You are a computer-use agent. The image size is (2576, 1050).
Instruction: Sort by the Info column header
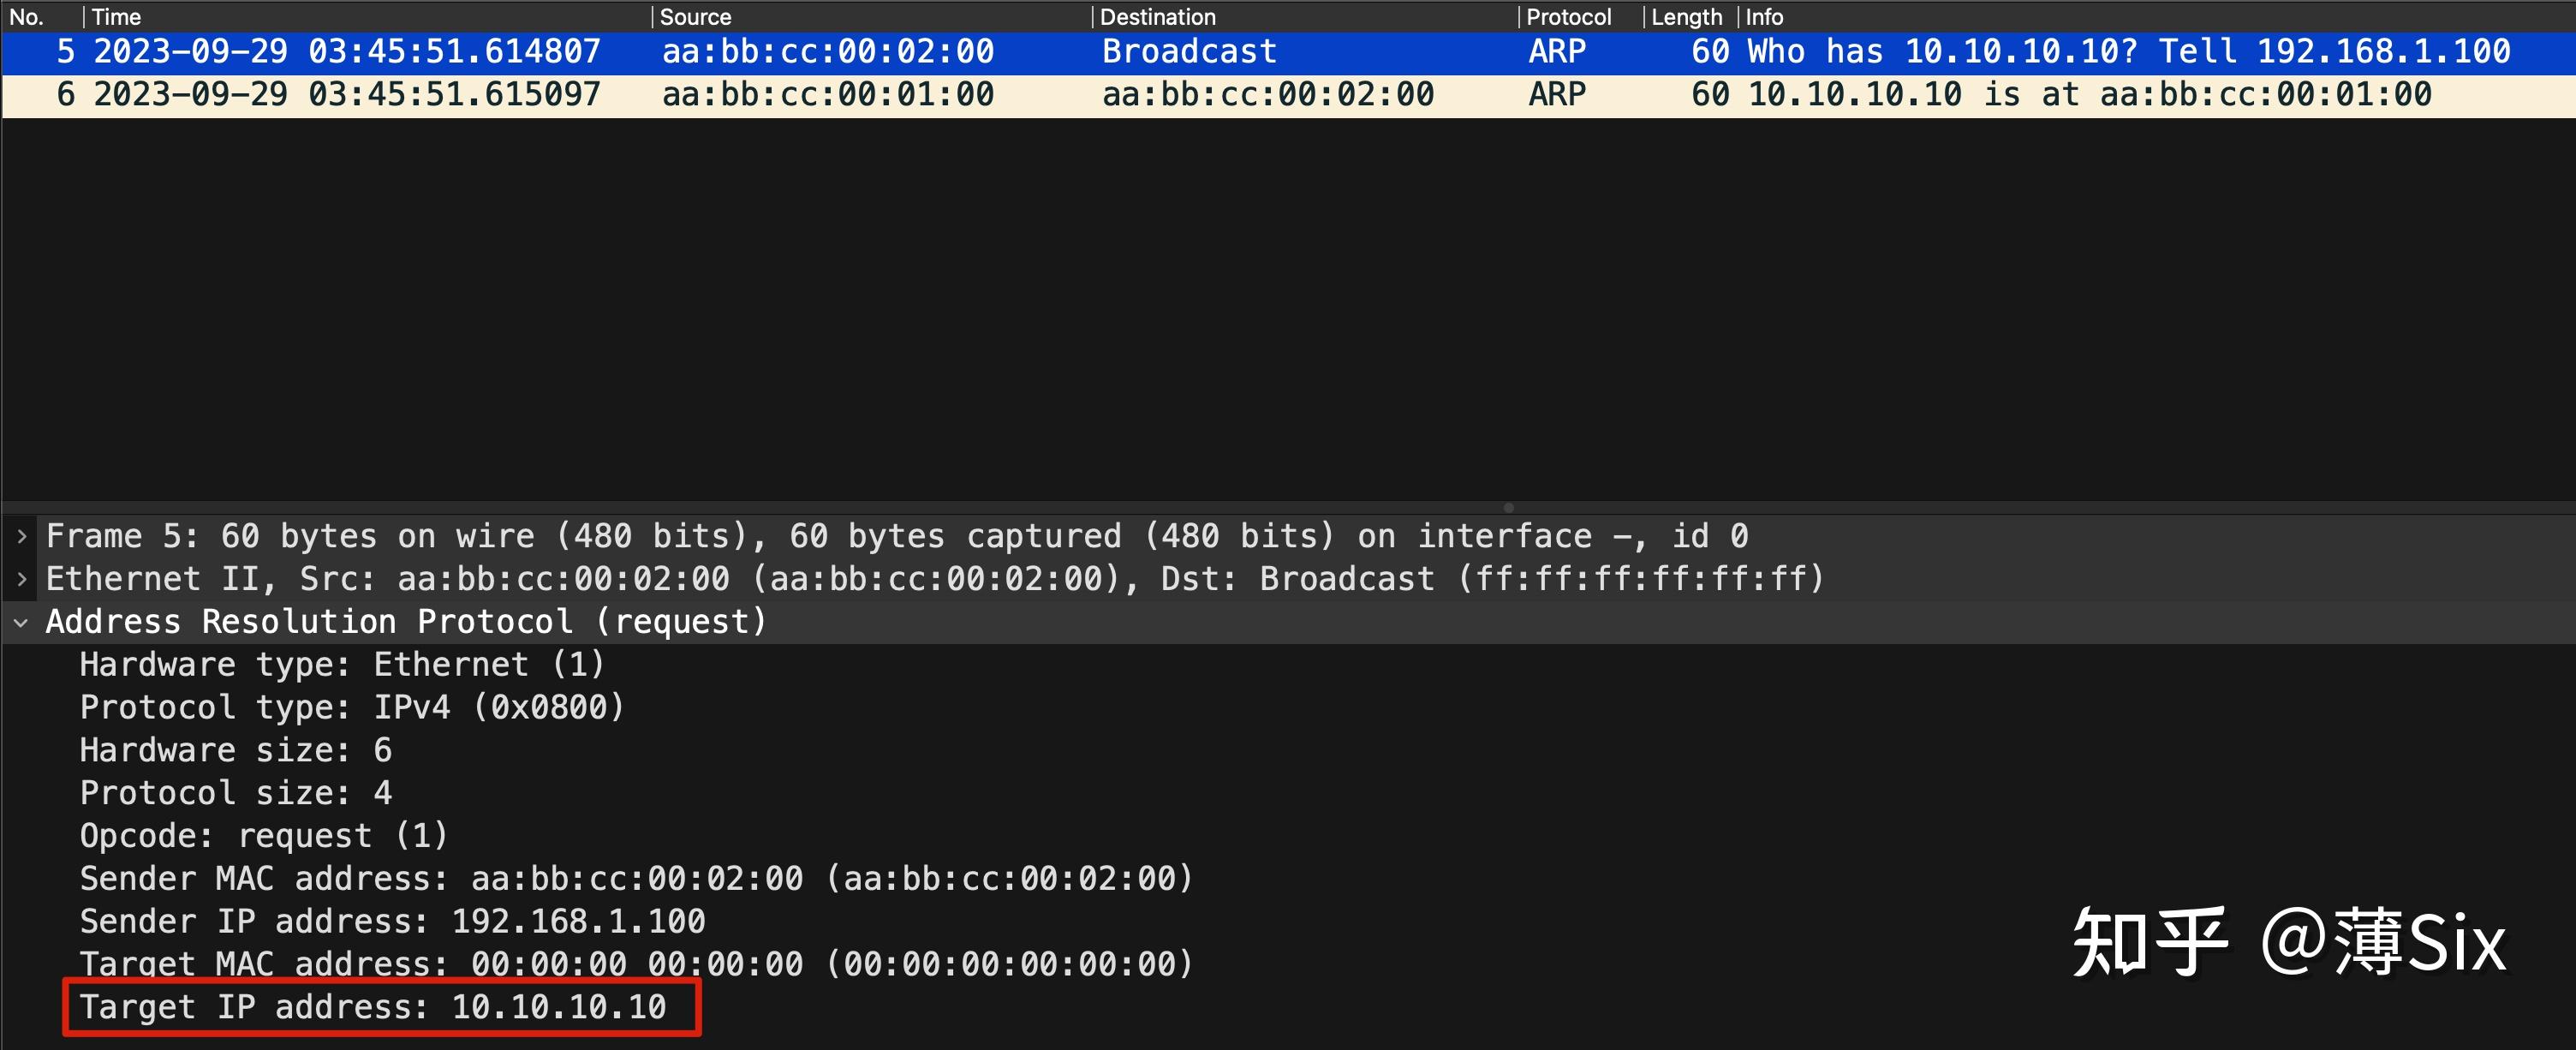click(x=1764, y=17)
